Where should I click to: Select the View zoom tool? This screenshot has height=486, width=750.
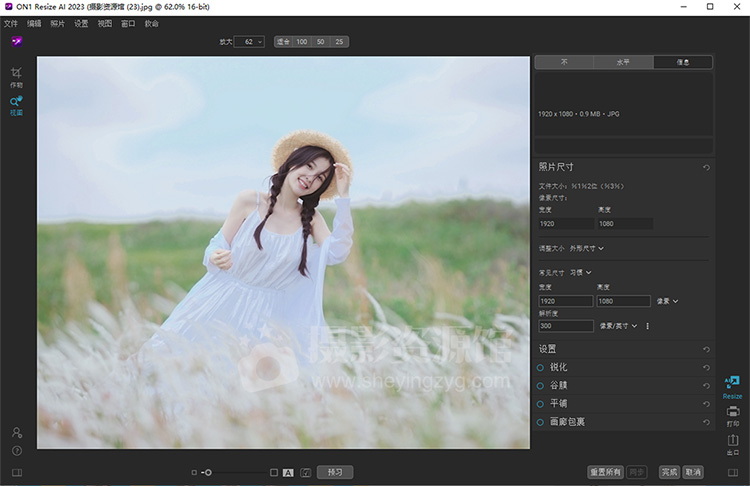[x=17, y=103]
